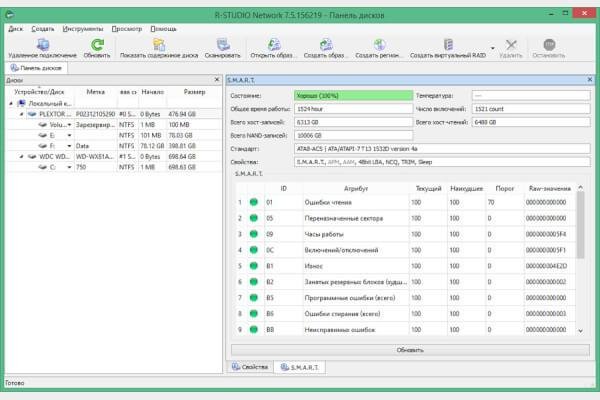Click the R-Studio app icon in title bar
The height and width of the screenshot is (400, 600).
pos(10,15)
